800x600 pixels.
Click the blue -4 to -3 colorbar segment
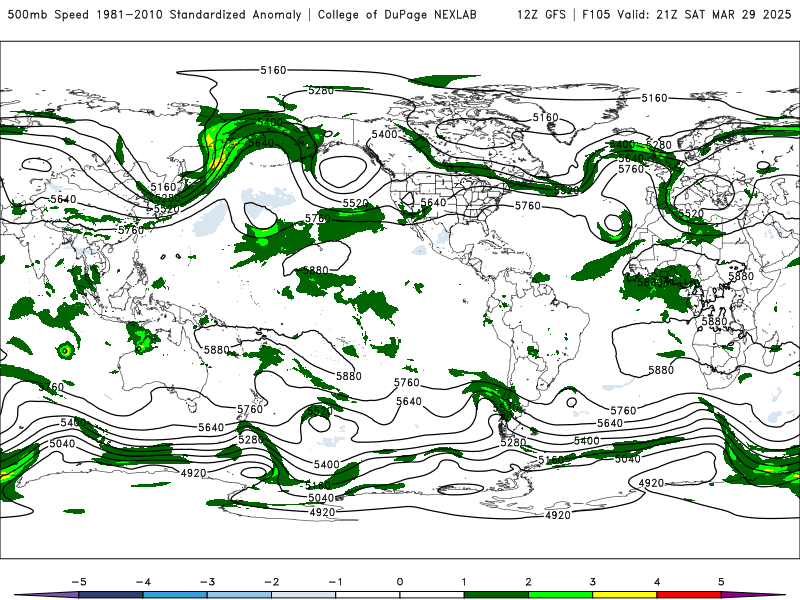point(175,595)
